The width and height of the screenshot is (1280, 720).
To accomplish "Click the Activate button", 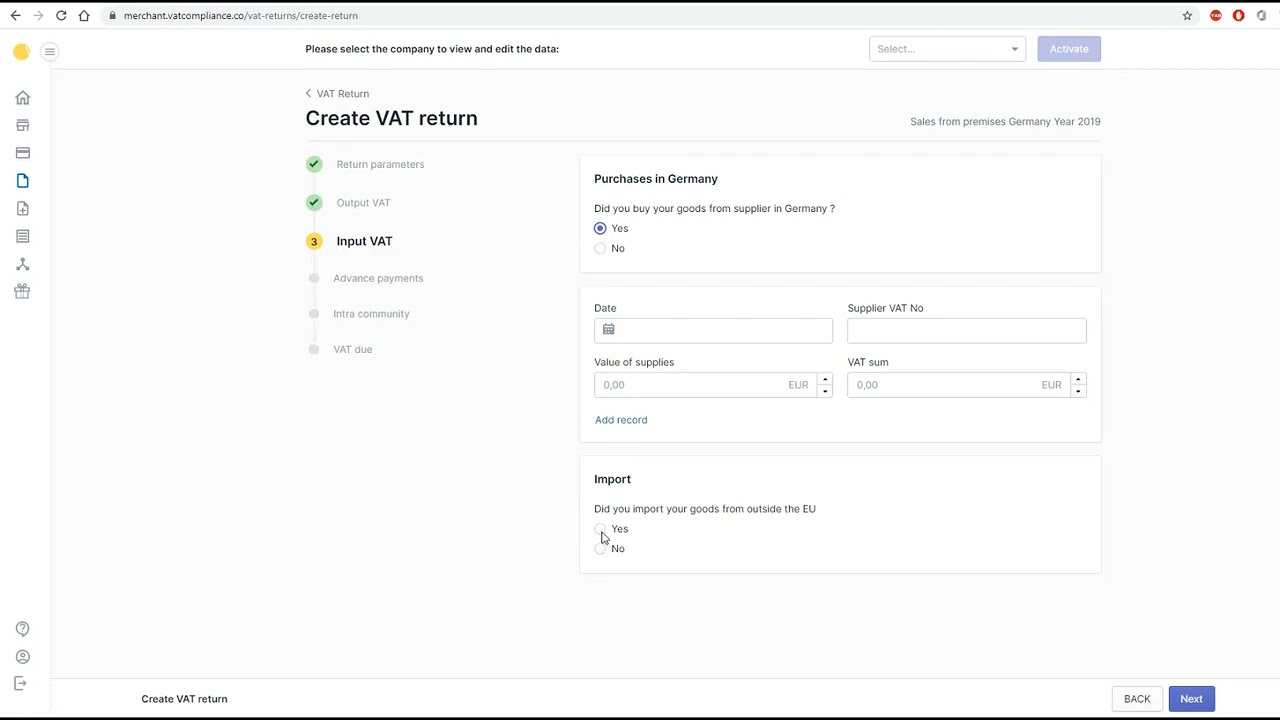I will point(1069,49).
